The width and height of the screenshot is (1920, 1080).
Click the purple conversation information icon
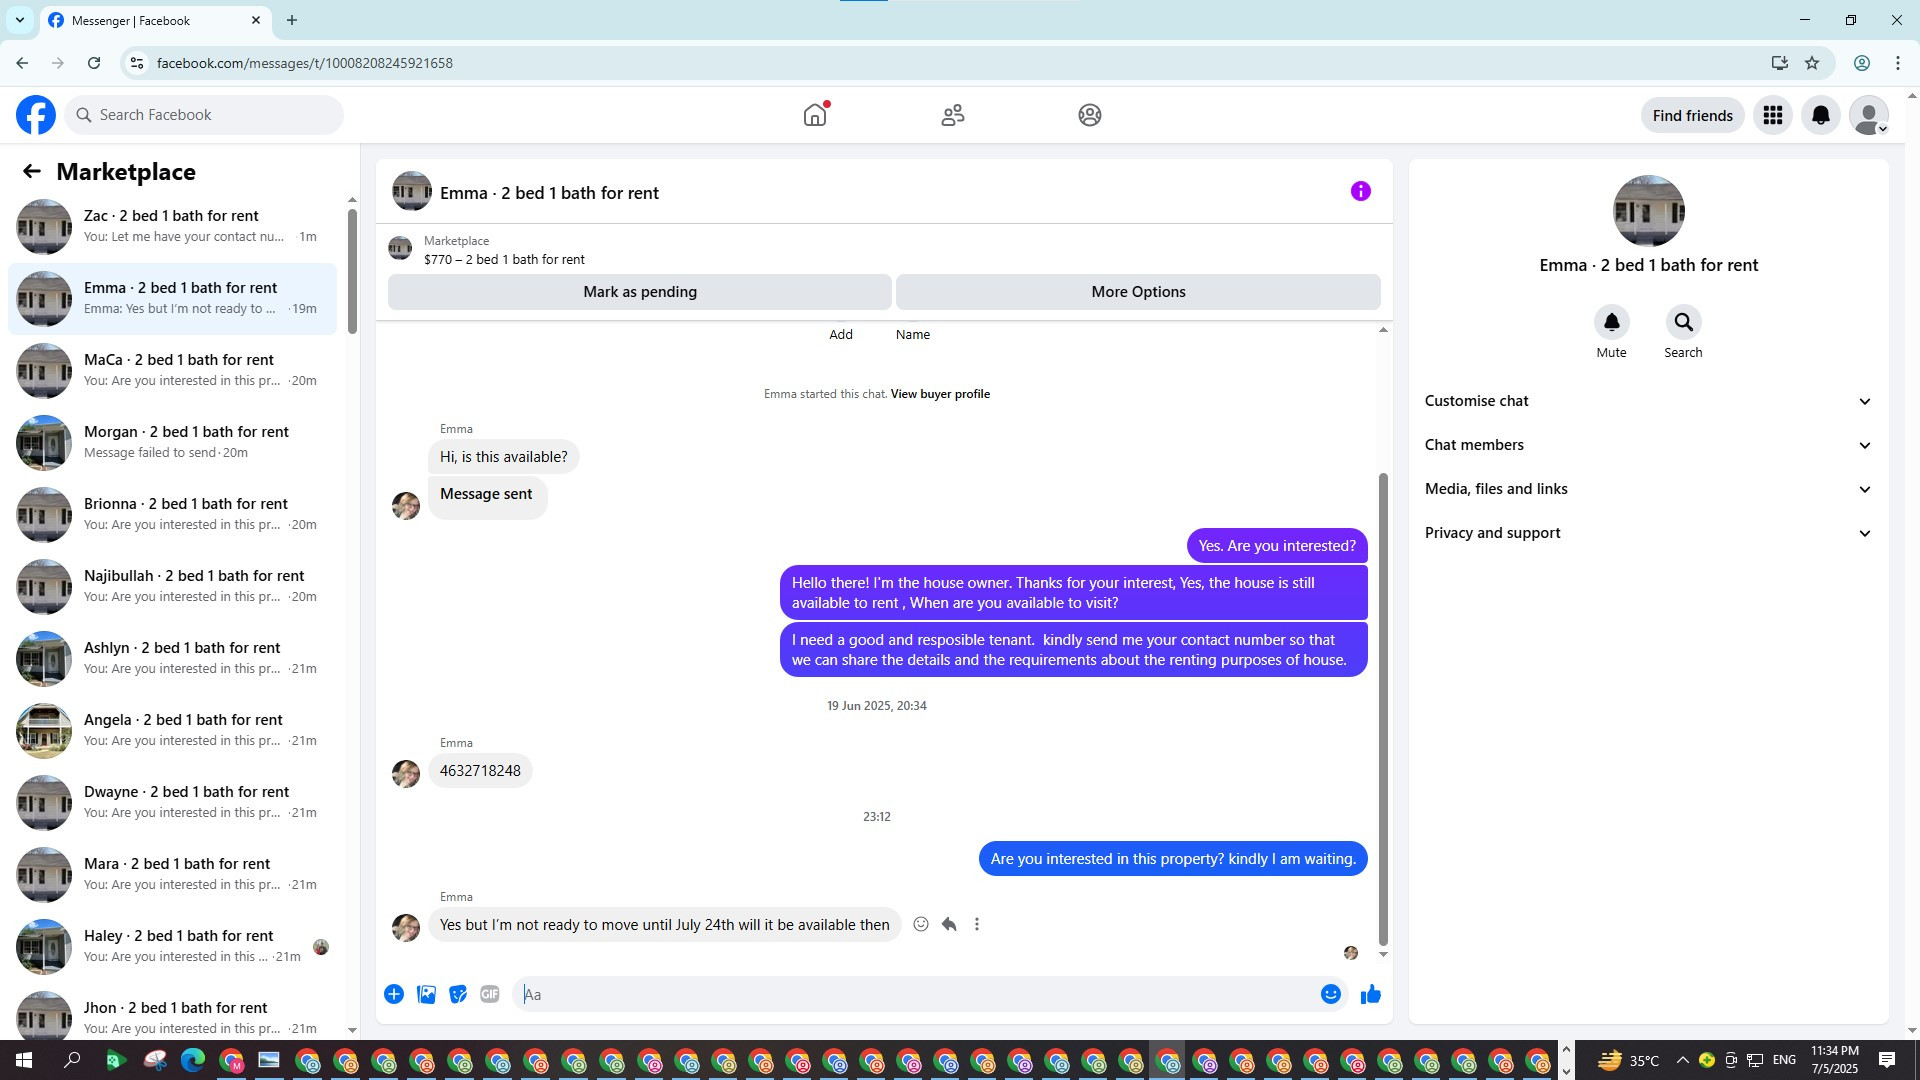[x=1360, y=191]
